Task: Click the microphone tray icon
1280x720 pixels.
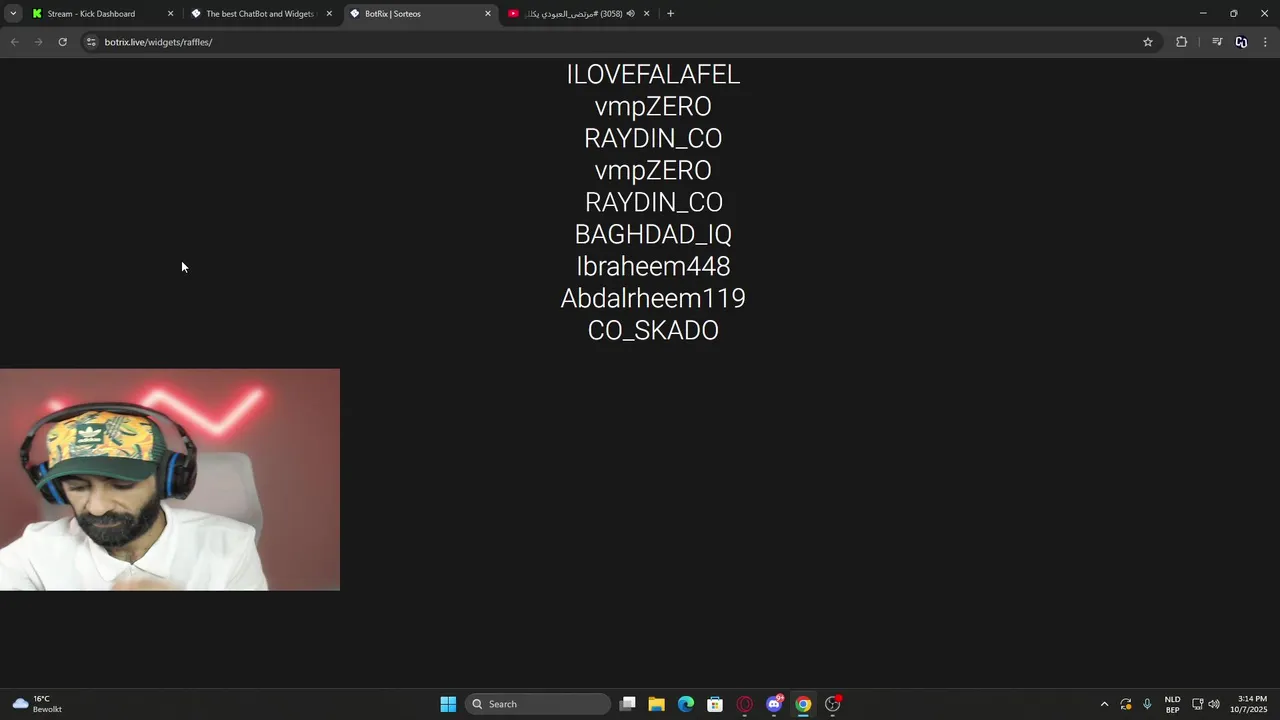Action: [1147, 704]
